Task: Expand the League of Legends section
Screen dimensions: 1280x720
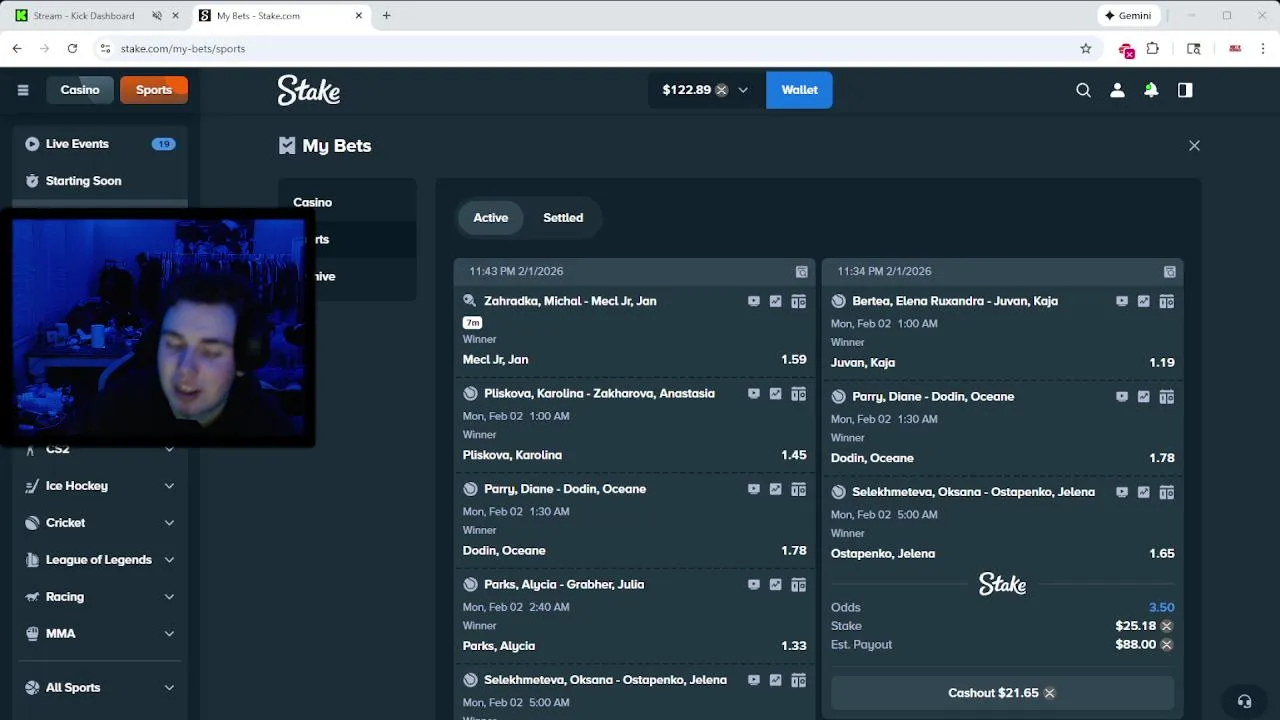Action: point(169,560)
